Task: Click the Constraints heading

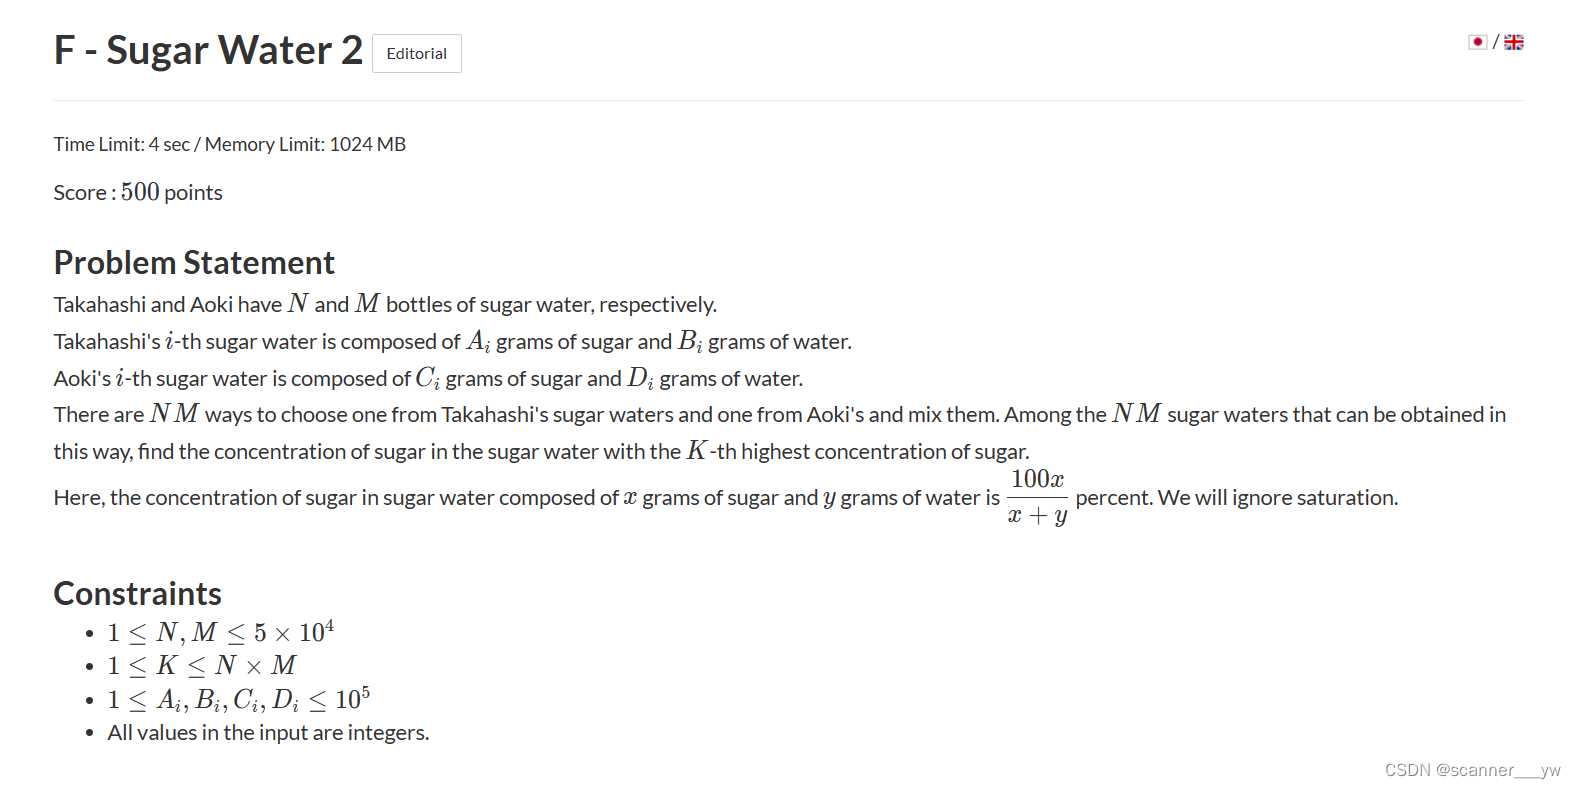Action: pos(138,593)
